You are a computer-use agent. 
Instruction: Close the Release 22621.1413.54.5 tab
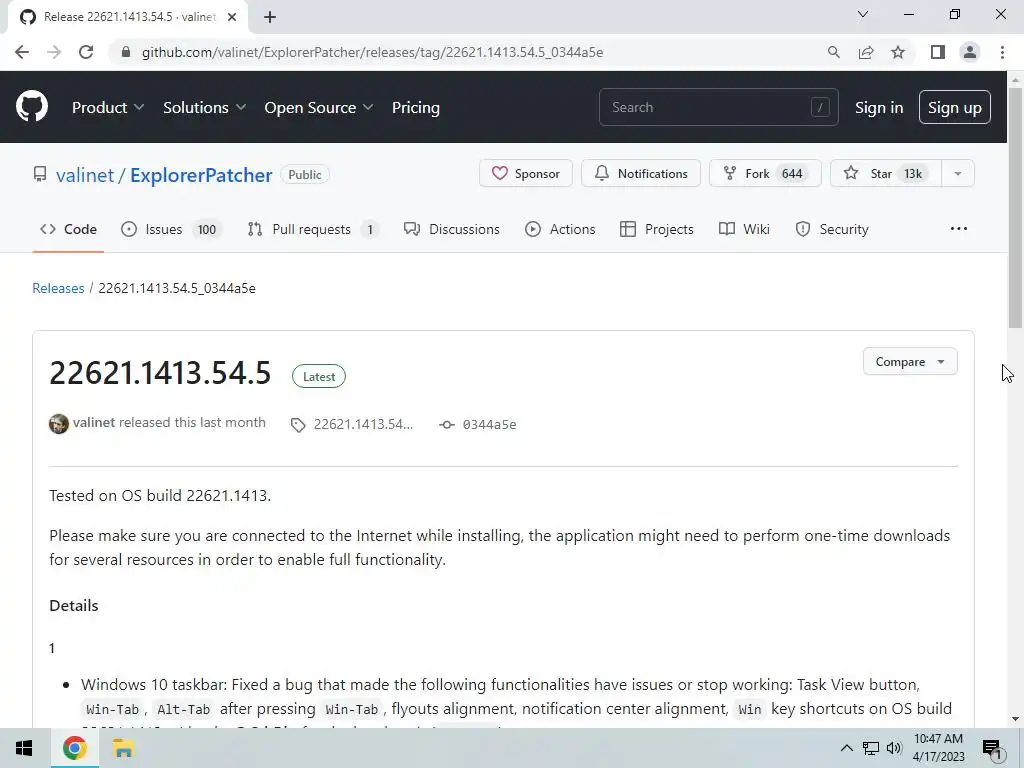[x=232, y=17]
